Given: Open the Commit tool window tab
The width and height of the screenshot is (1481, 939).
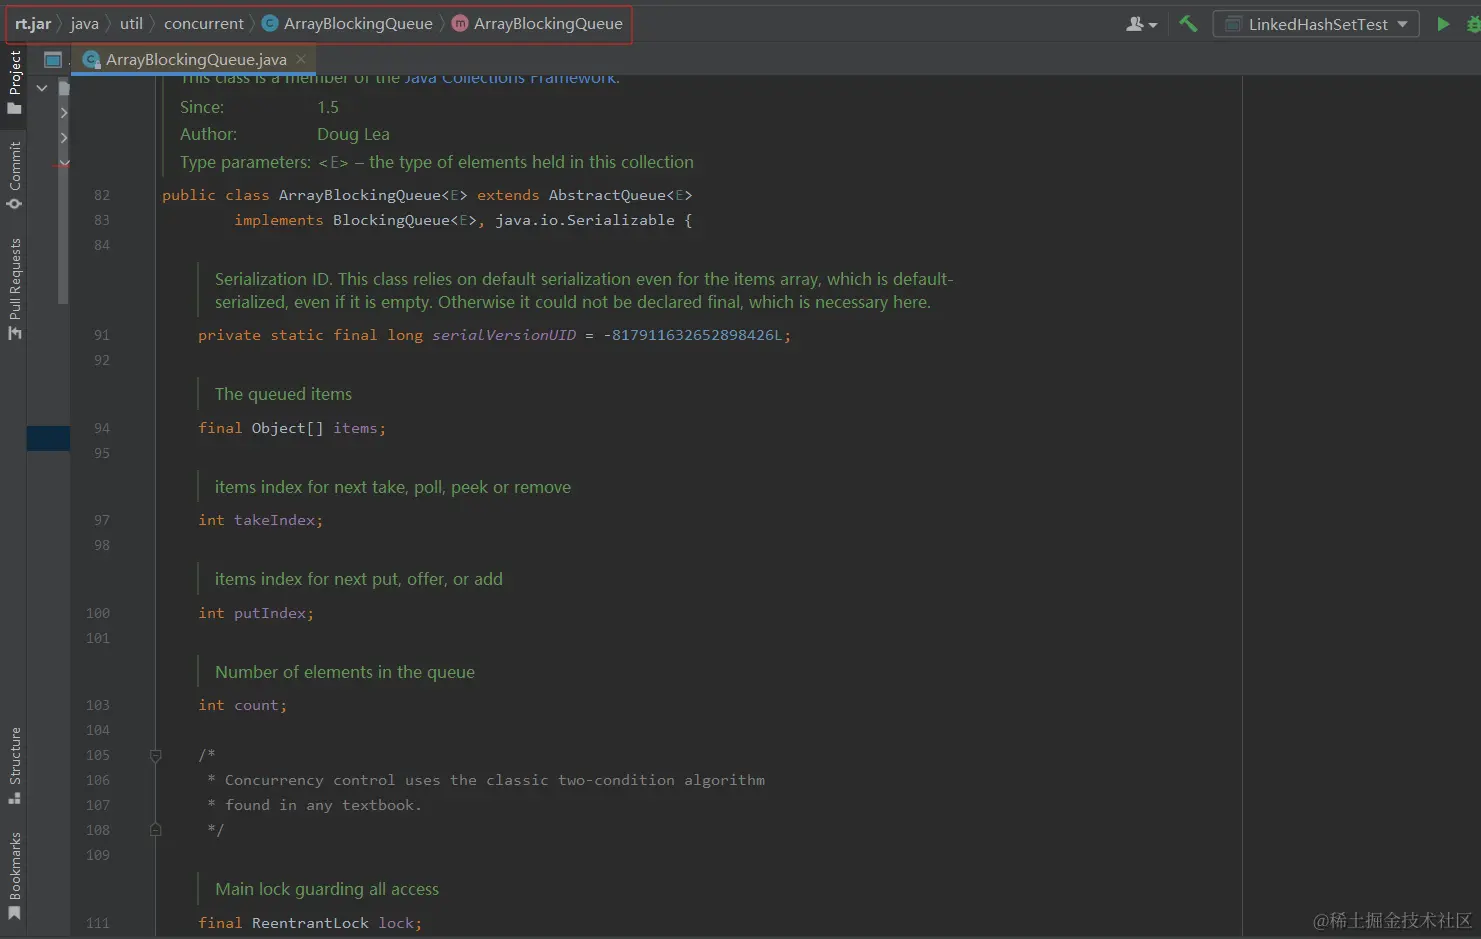Looking at the screenshot, I should point(14,175).
